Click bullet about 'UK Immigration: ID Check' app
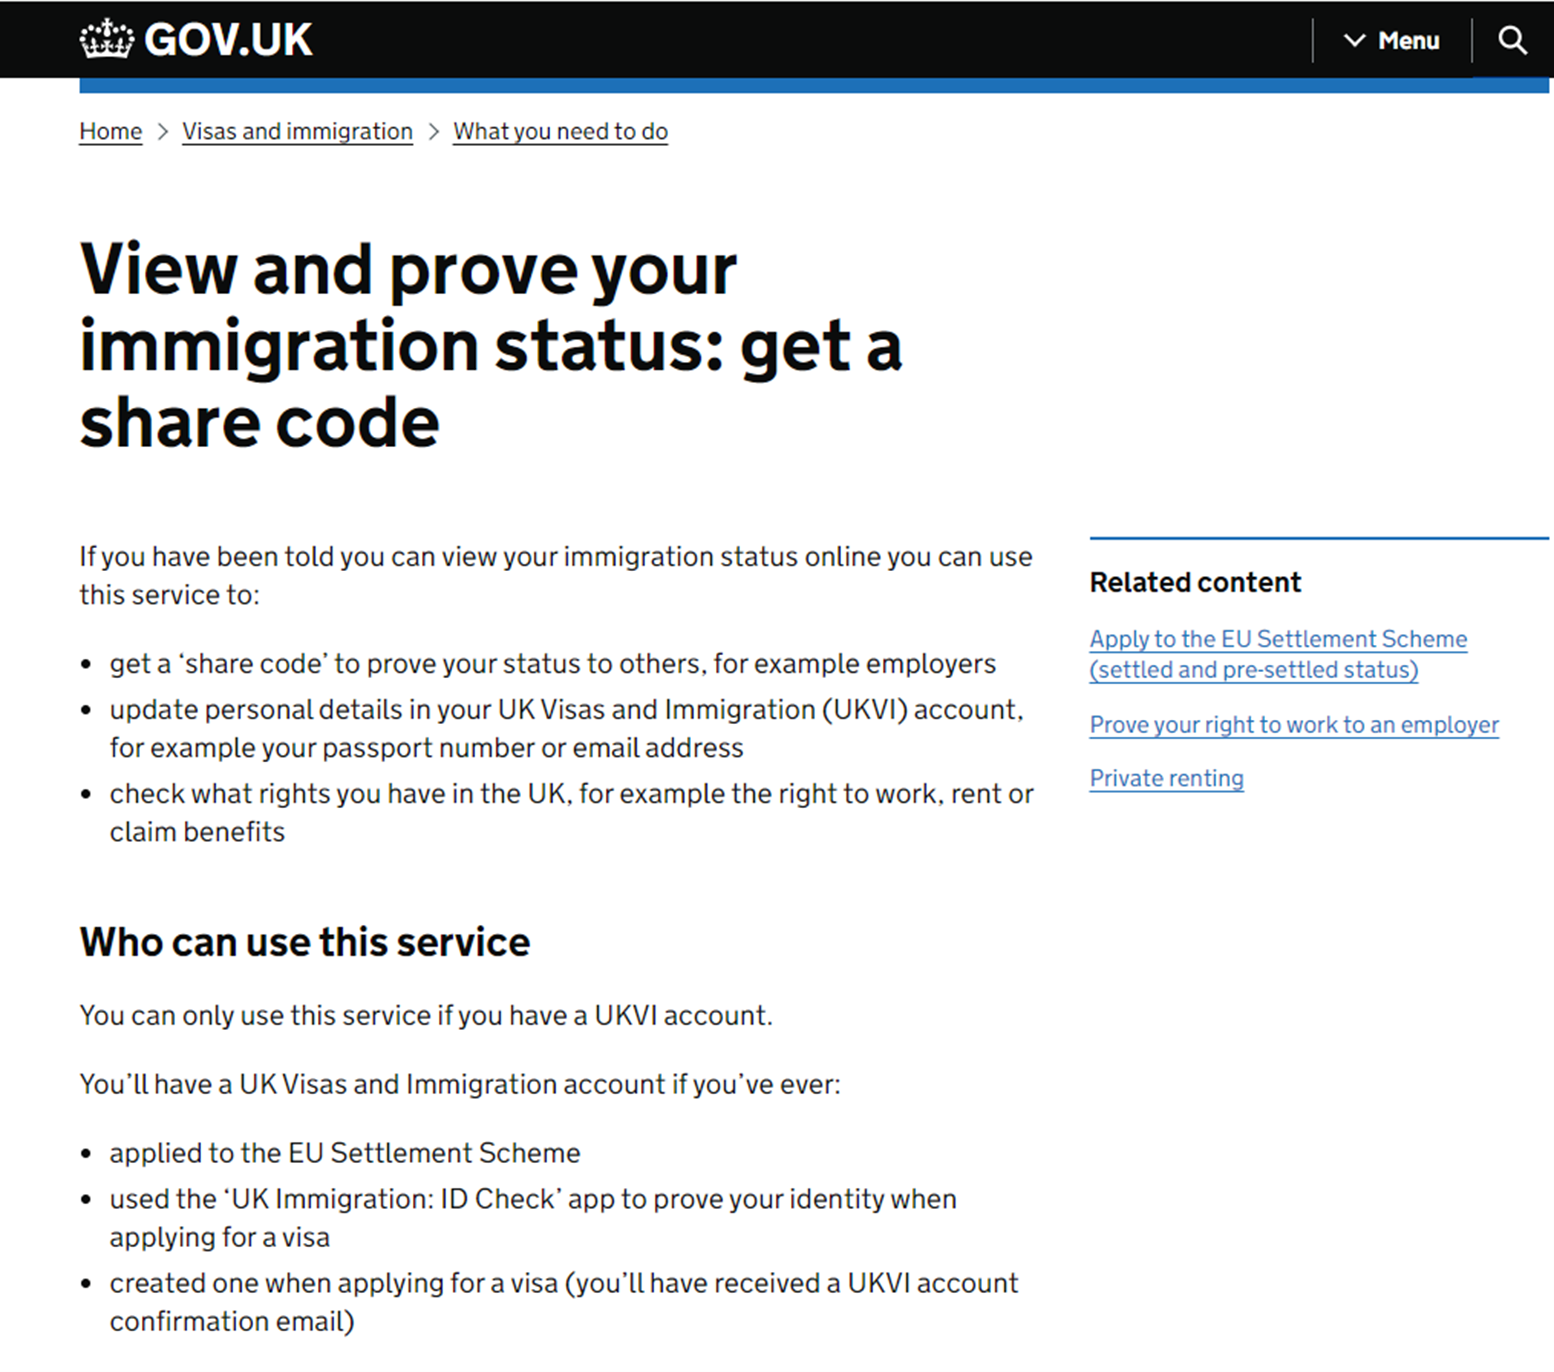This screenshot has height=1372, width=1554. (x=533, y=1217)
